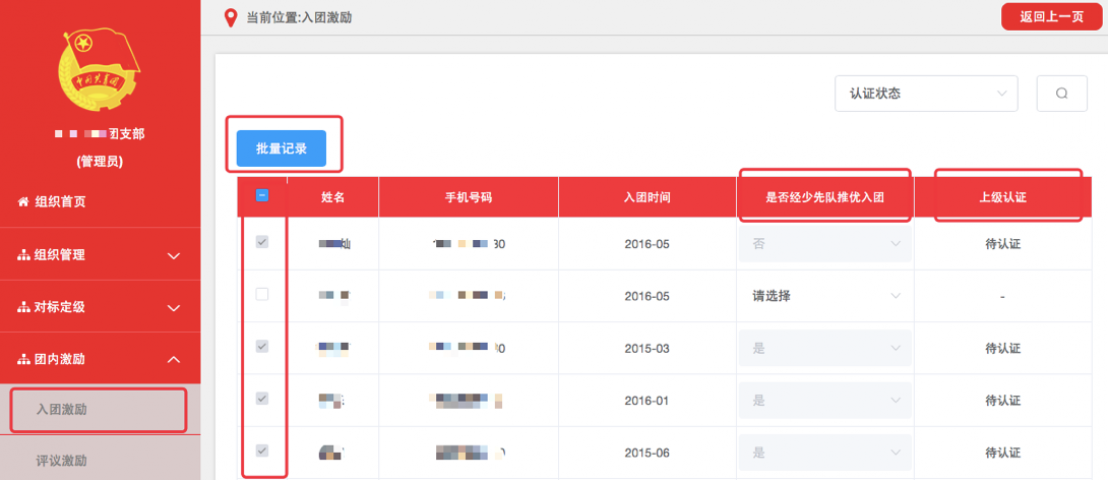
Task: Click the blue 批量记录 button
Action: pos(281,148)
